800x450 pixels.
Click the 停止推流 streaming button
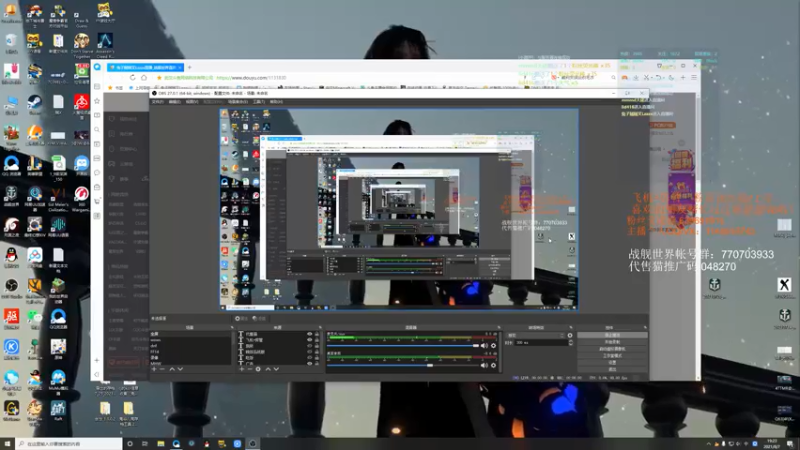click(612, 335)
